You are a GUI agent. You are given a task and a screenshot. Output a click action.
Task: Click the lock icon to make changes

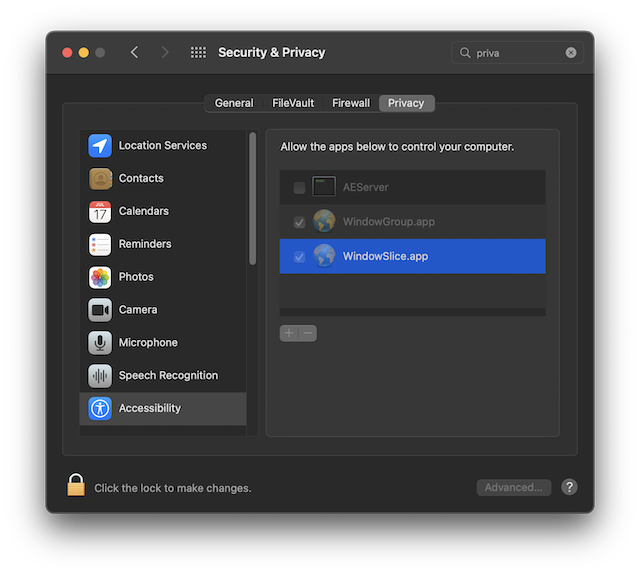coord(76,486)
